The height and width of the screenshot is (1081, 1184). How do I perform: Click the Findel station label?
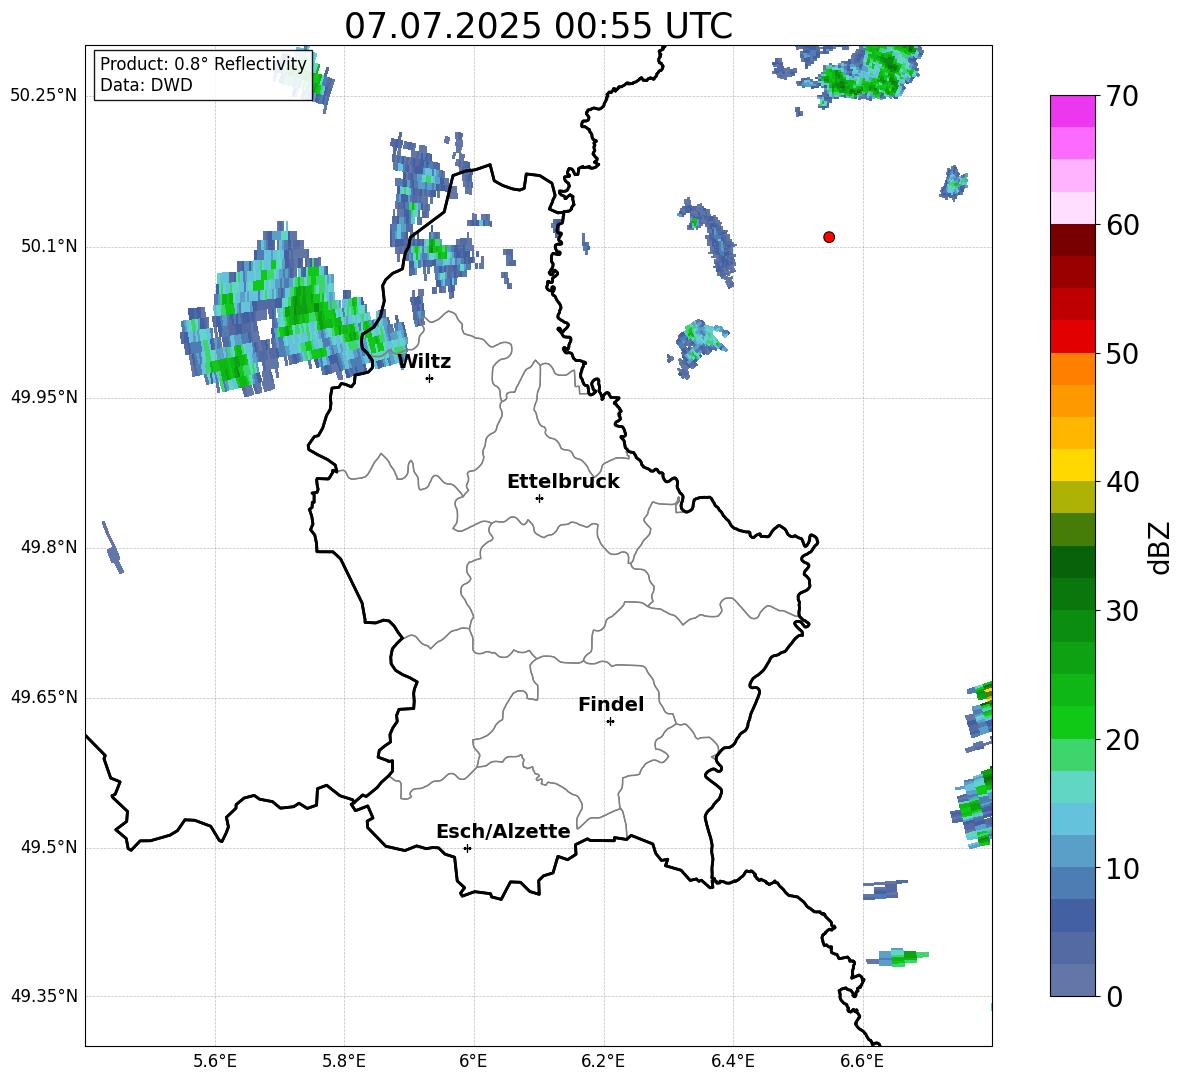[x=611, y=704]
